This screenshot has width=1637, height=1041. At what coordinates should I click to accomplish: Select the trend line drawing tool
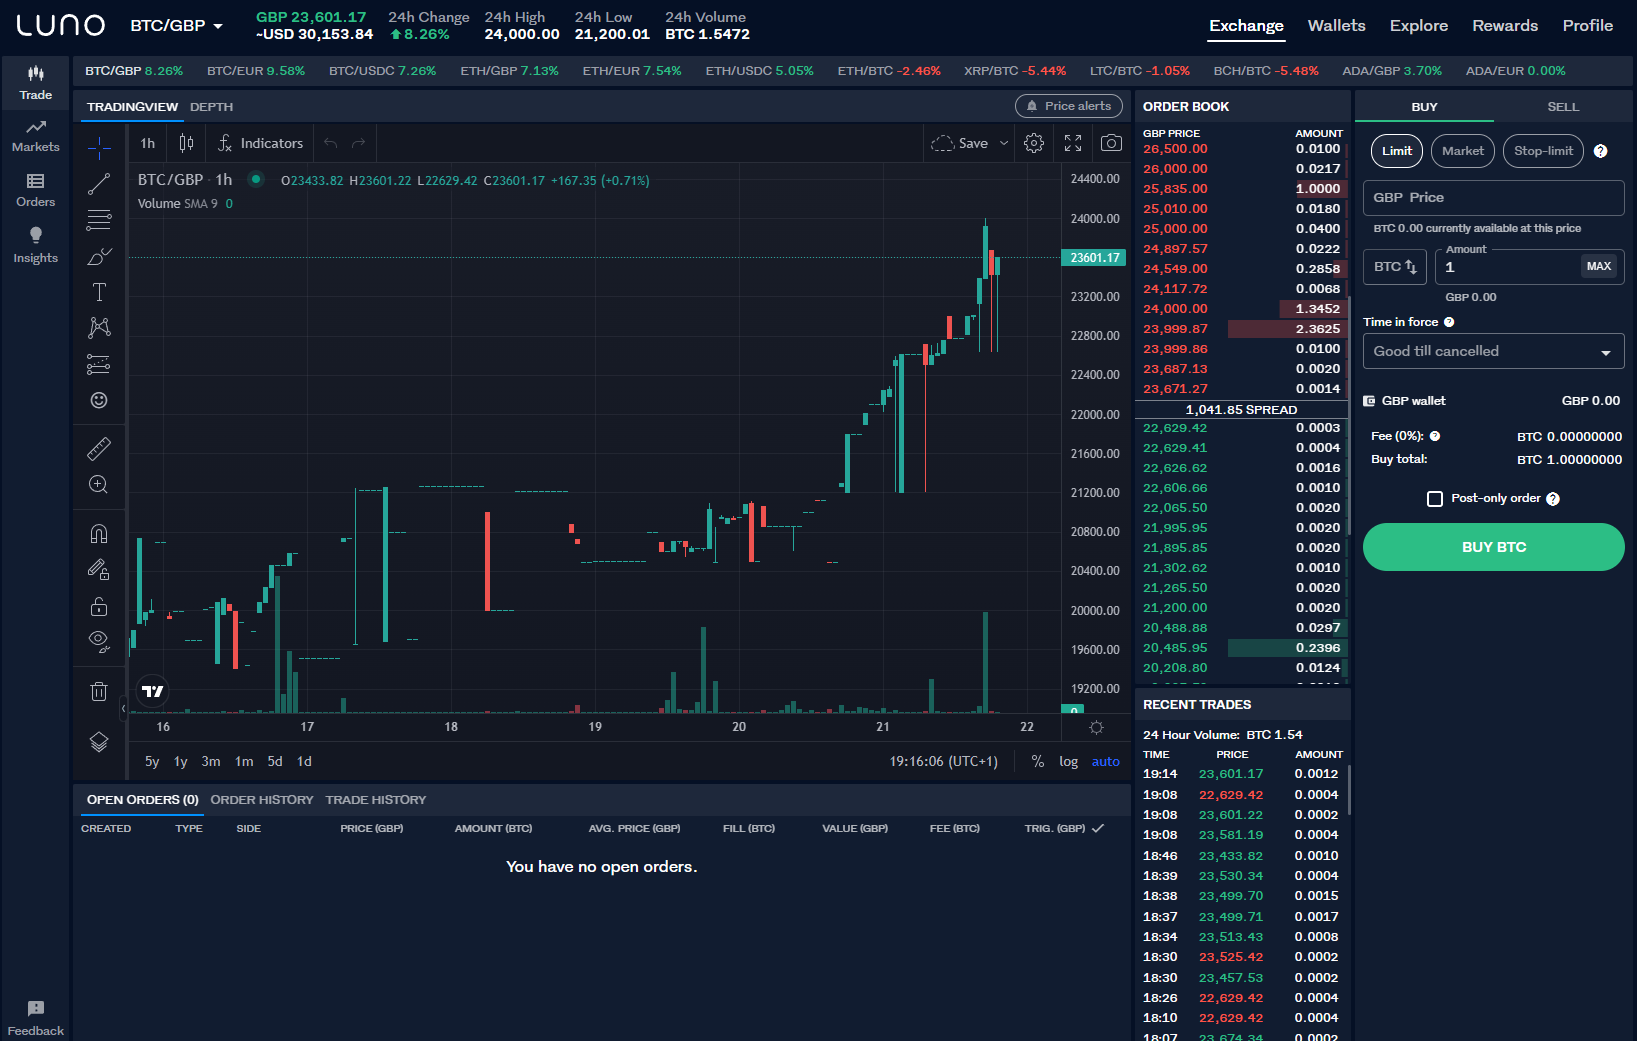click(x=99, y=184)
